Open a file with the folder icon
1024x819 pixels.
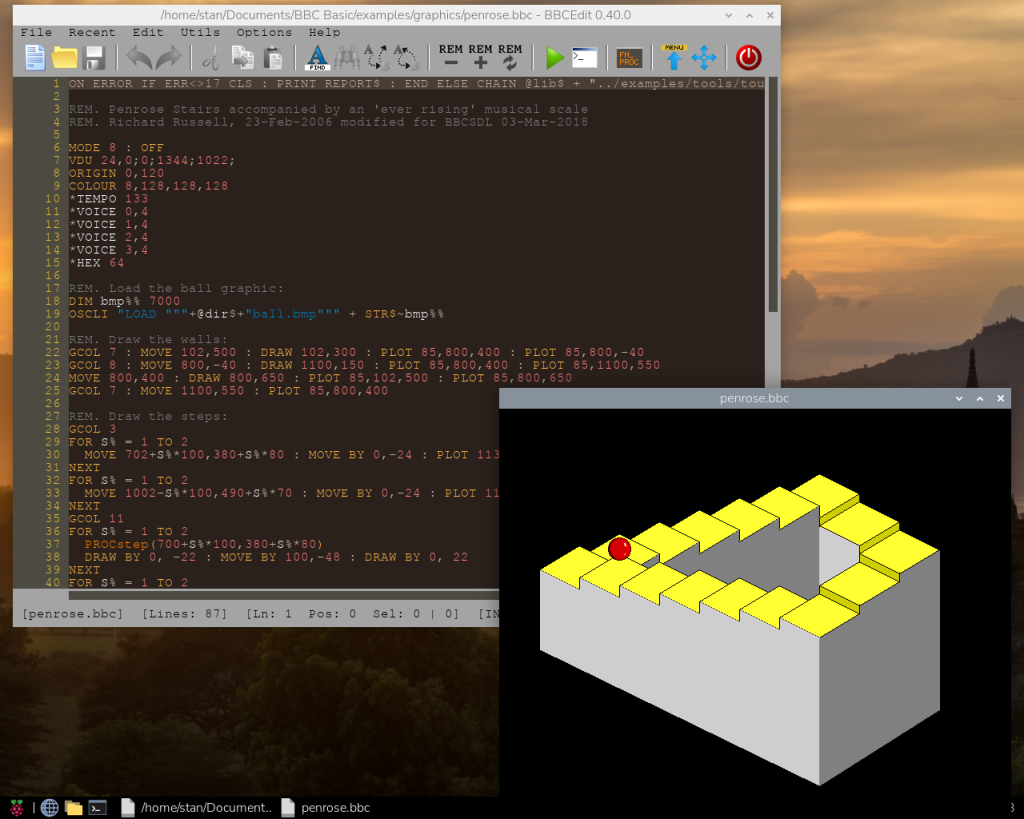pos(65,57)
